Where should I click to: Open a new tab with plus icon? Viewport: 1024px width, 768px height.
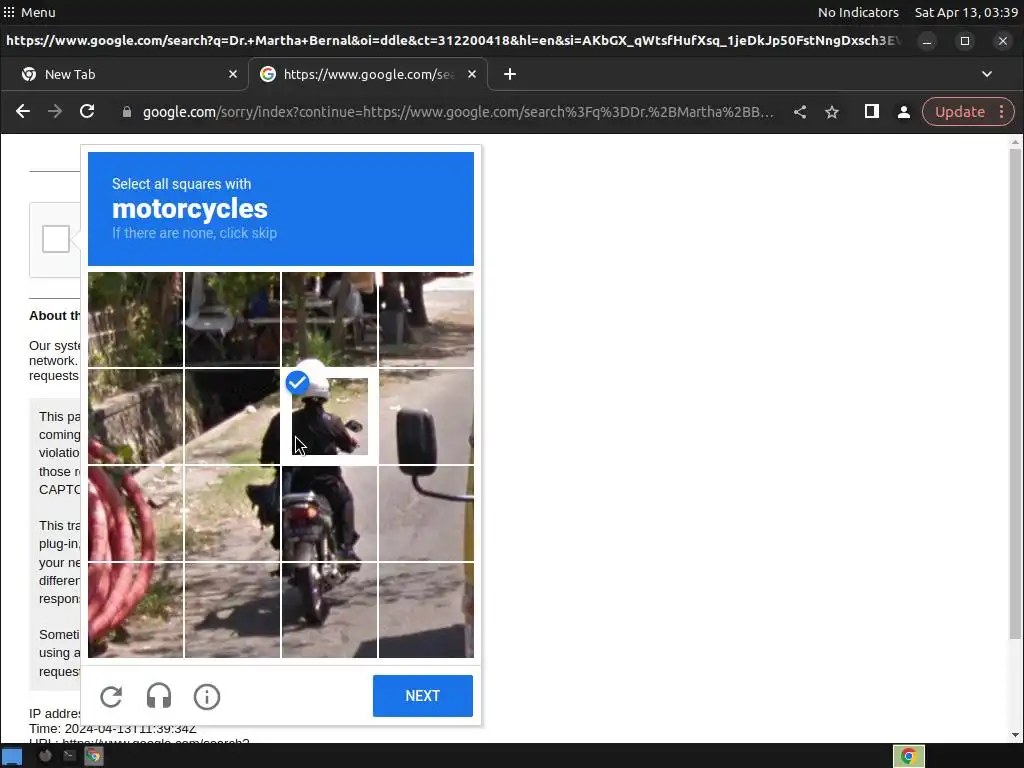click(510, 74)
